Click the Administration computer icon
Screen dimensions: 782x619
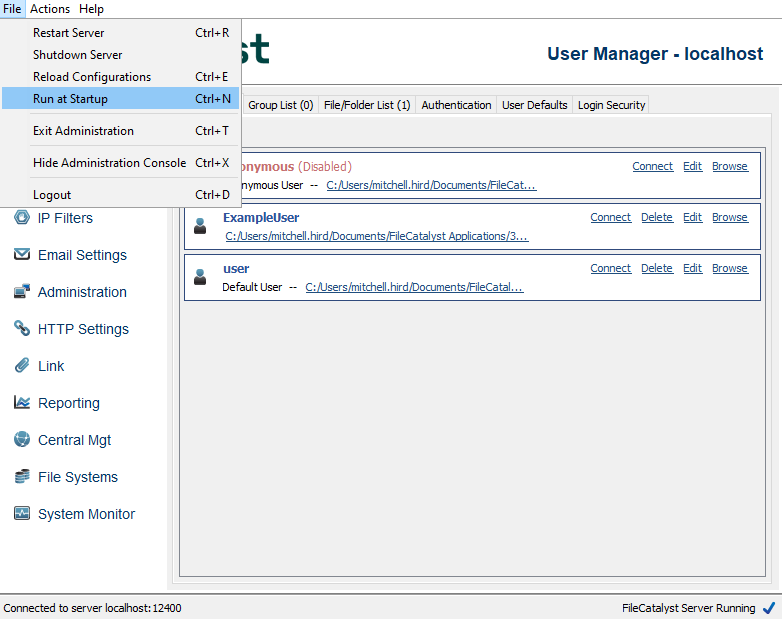click(x=21, y=291)
